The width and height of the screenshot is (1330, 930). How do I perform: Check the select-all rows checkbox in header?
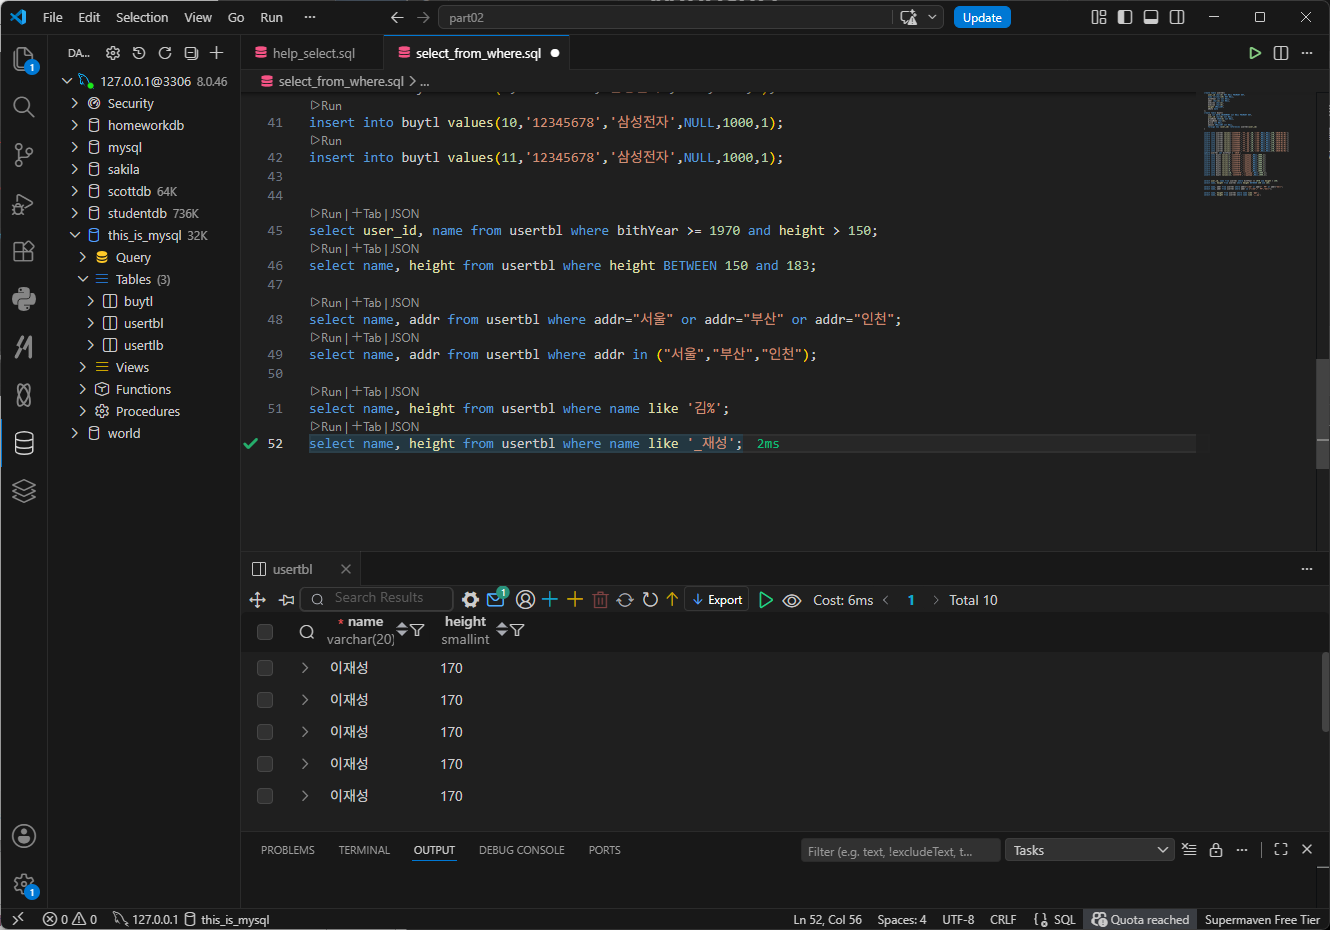[265, 632]
